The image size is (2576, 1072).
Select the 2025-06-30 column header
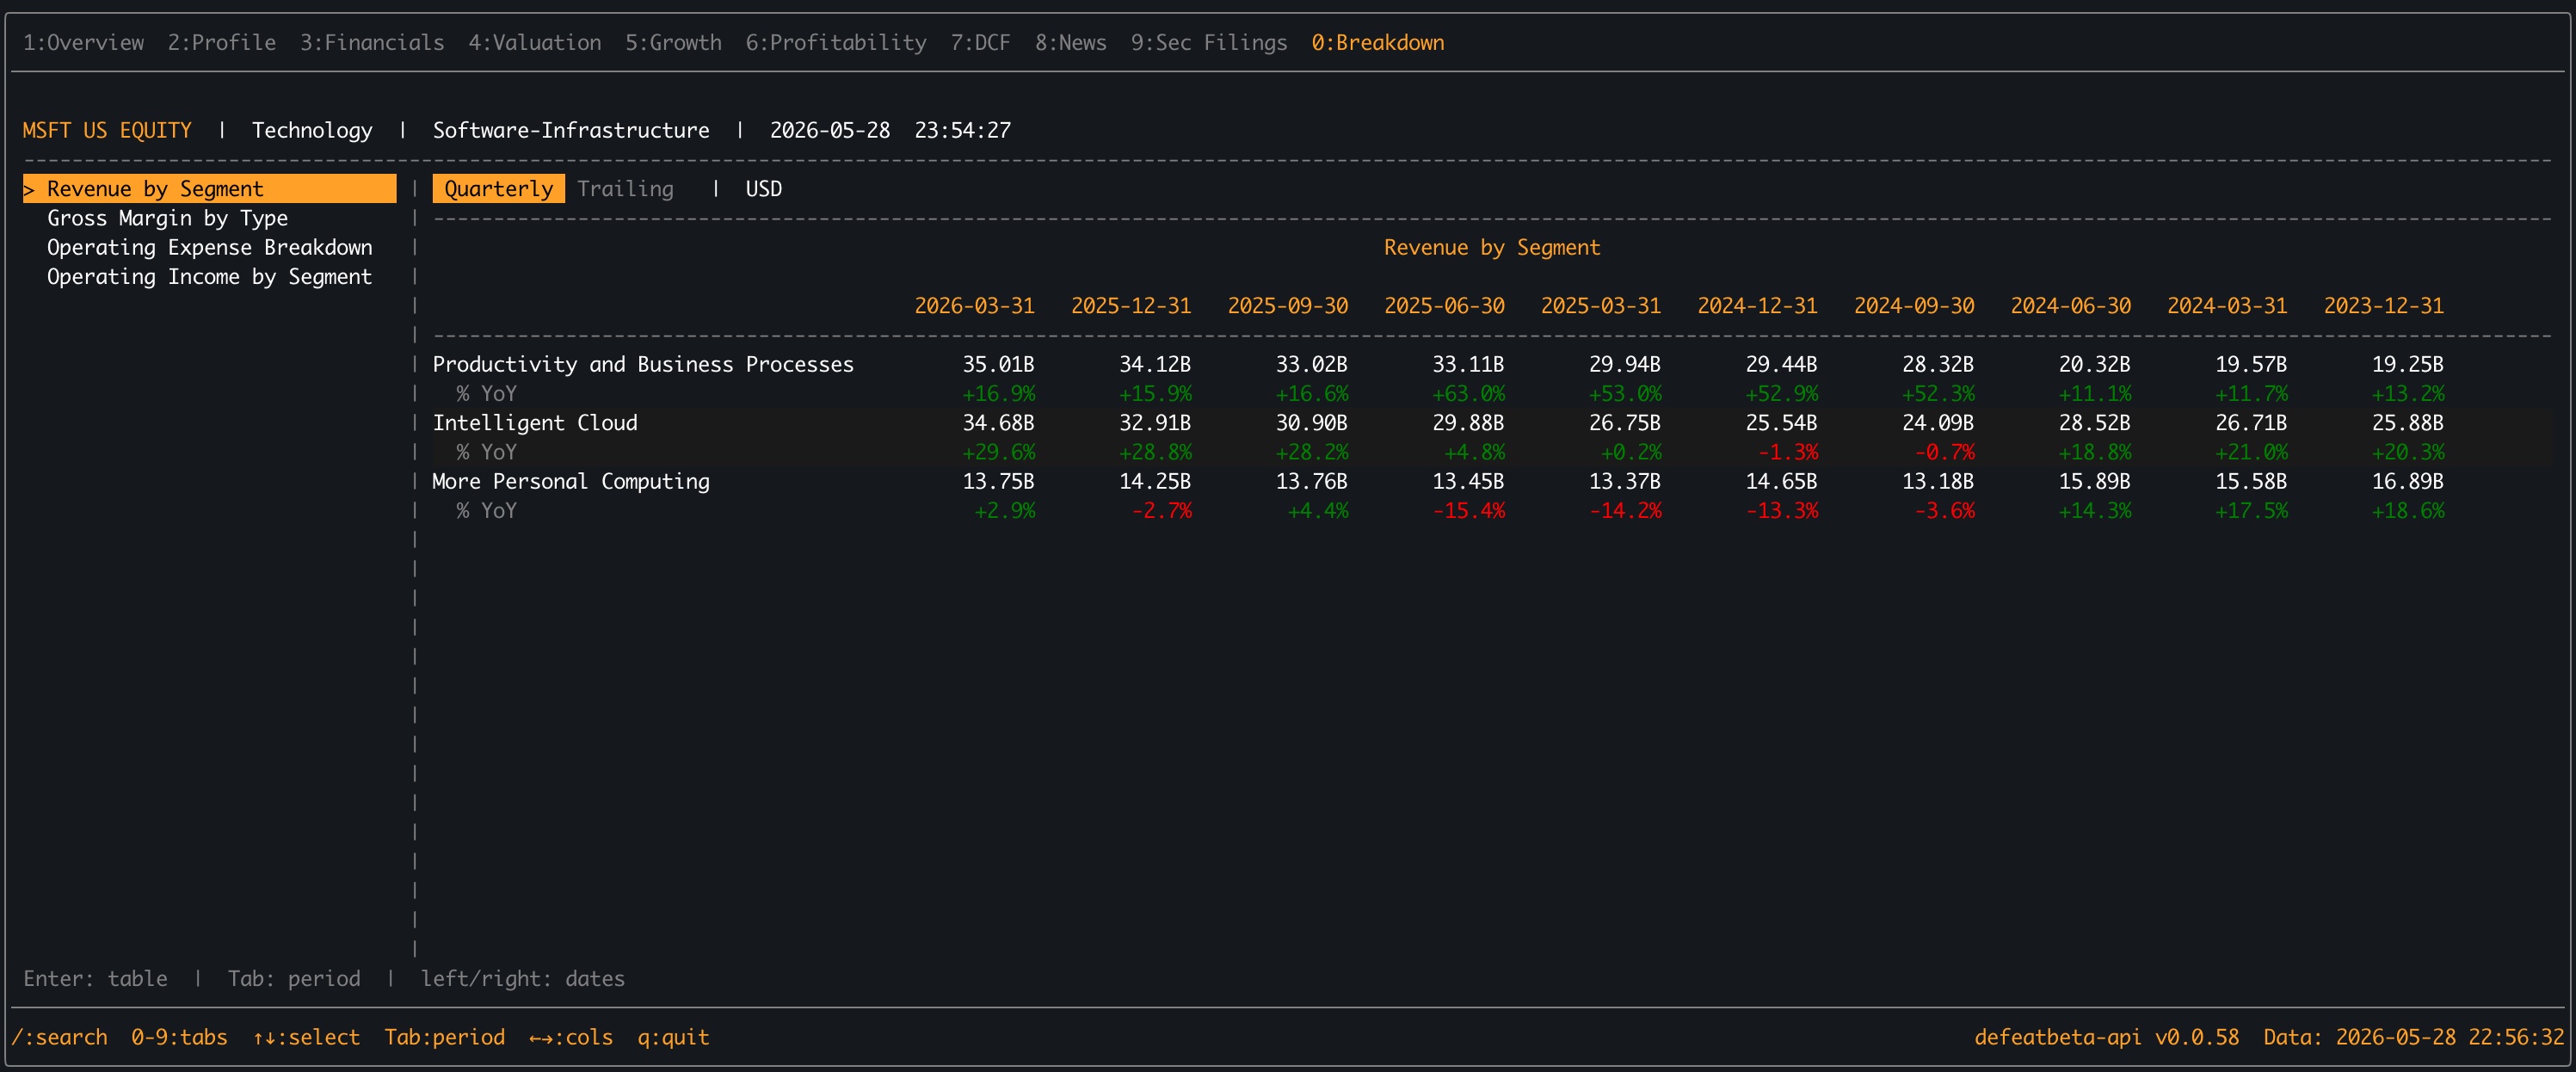1445,306
